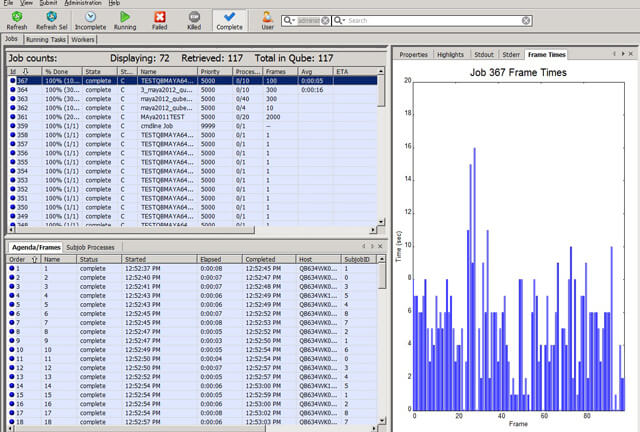Select job 363 row
The image size is (640, 432).
pyautogui.click(x=192, y=99)
